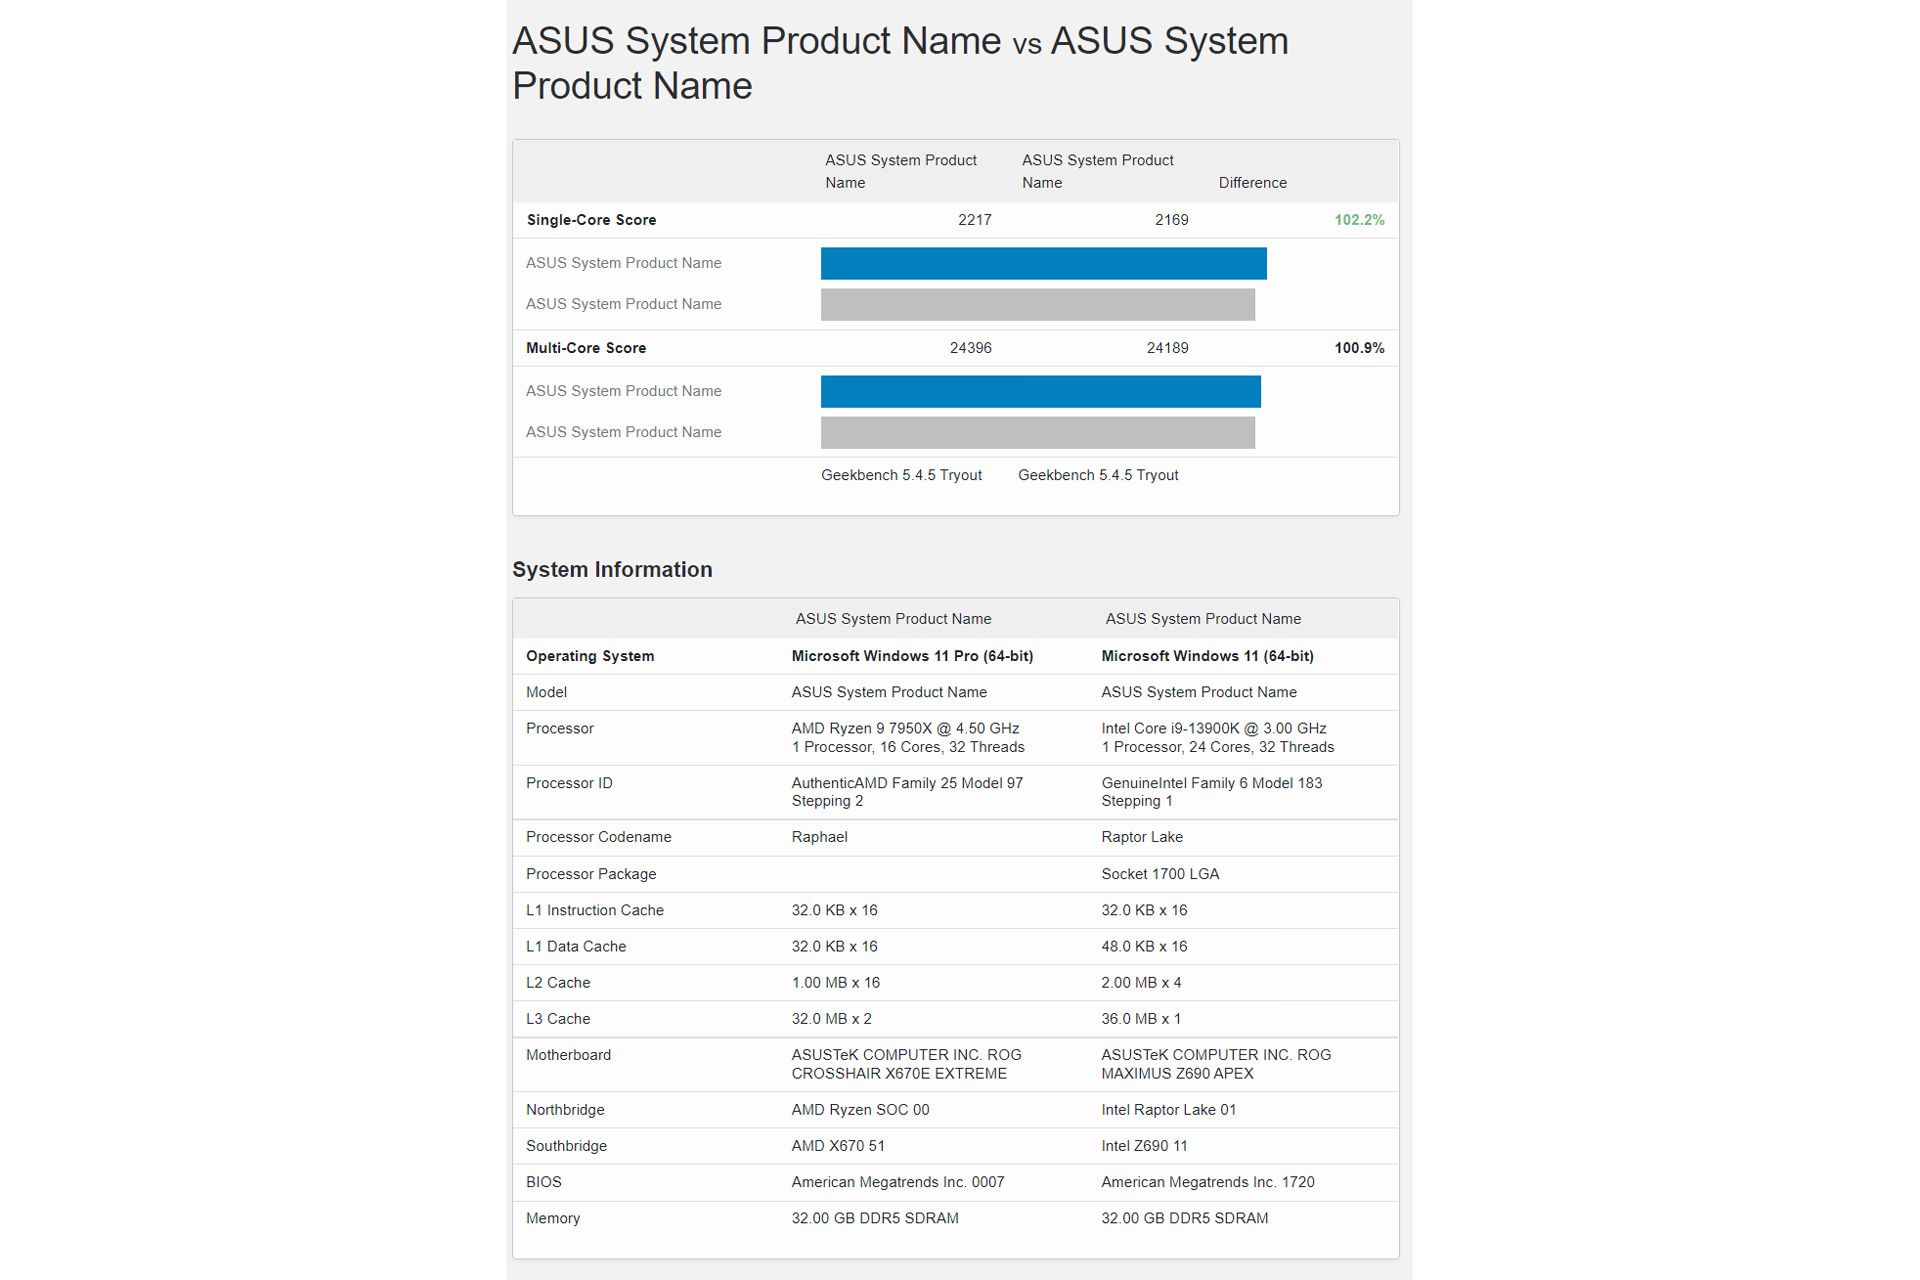The height and width of the screenshot is (1280, 1920).
Task: Click the AMD X670 51 cell
Action: click(838, 1146)
